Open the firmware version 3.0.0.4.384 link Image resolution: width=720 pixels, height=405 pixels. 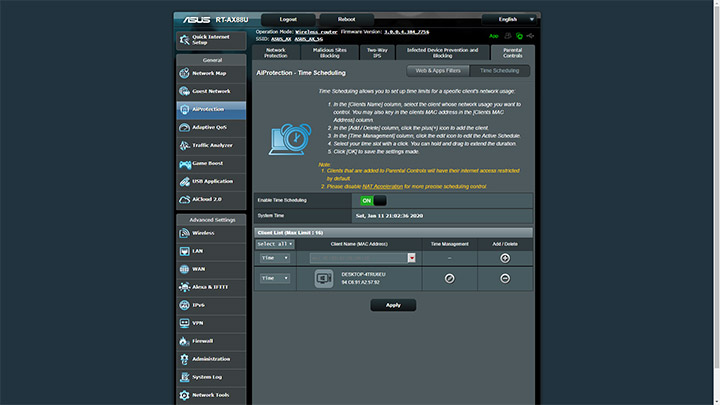406,32
